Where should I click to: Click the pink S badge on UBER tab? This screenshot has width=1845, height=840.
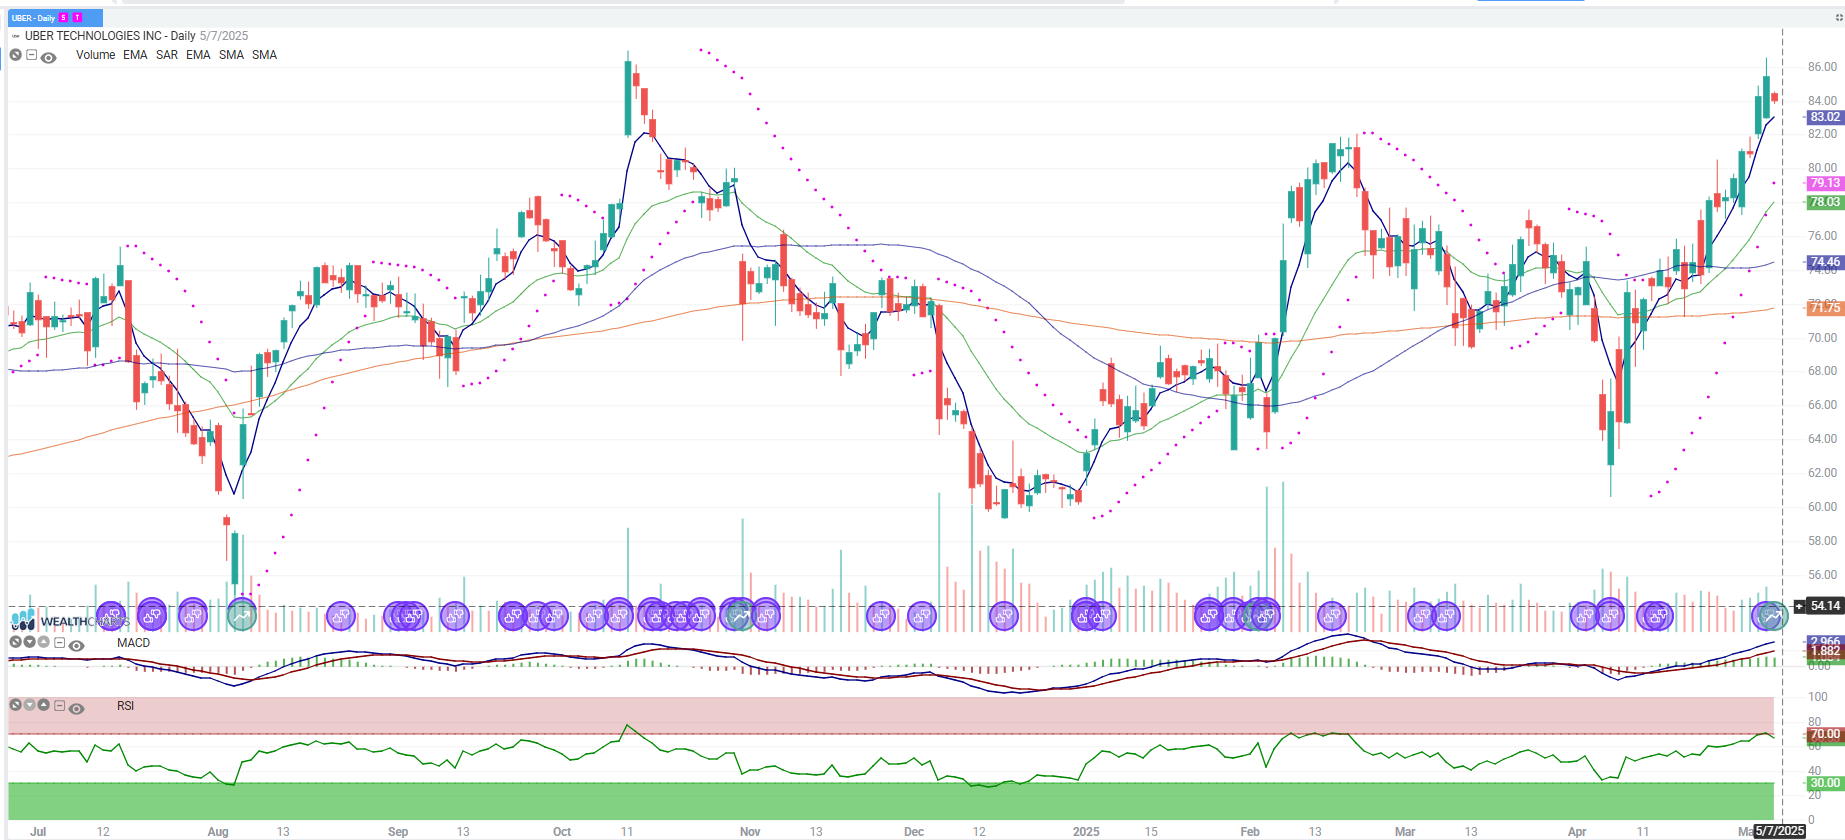[64, 18]
